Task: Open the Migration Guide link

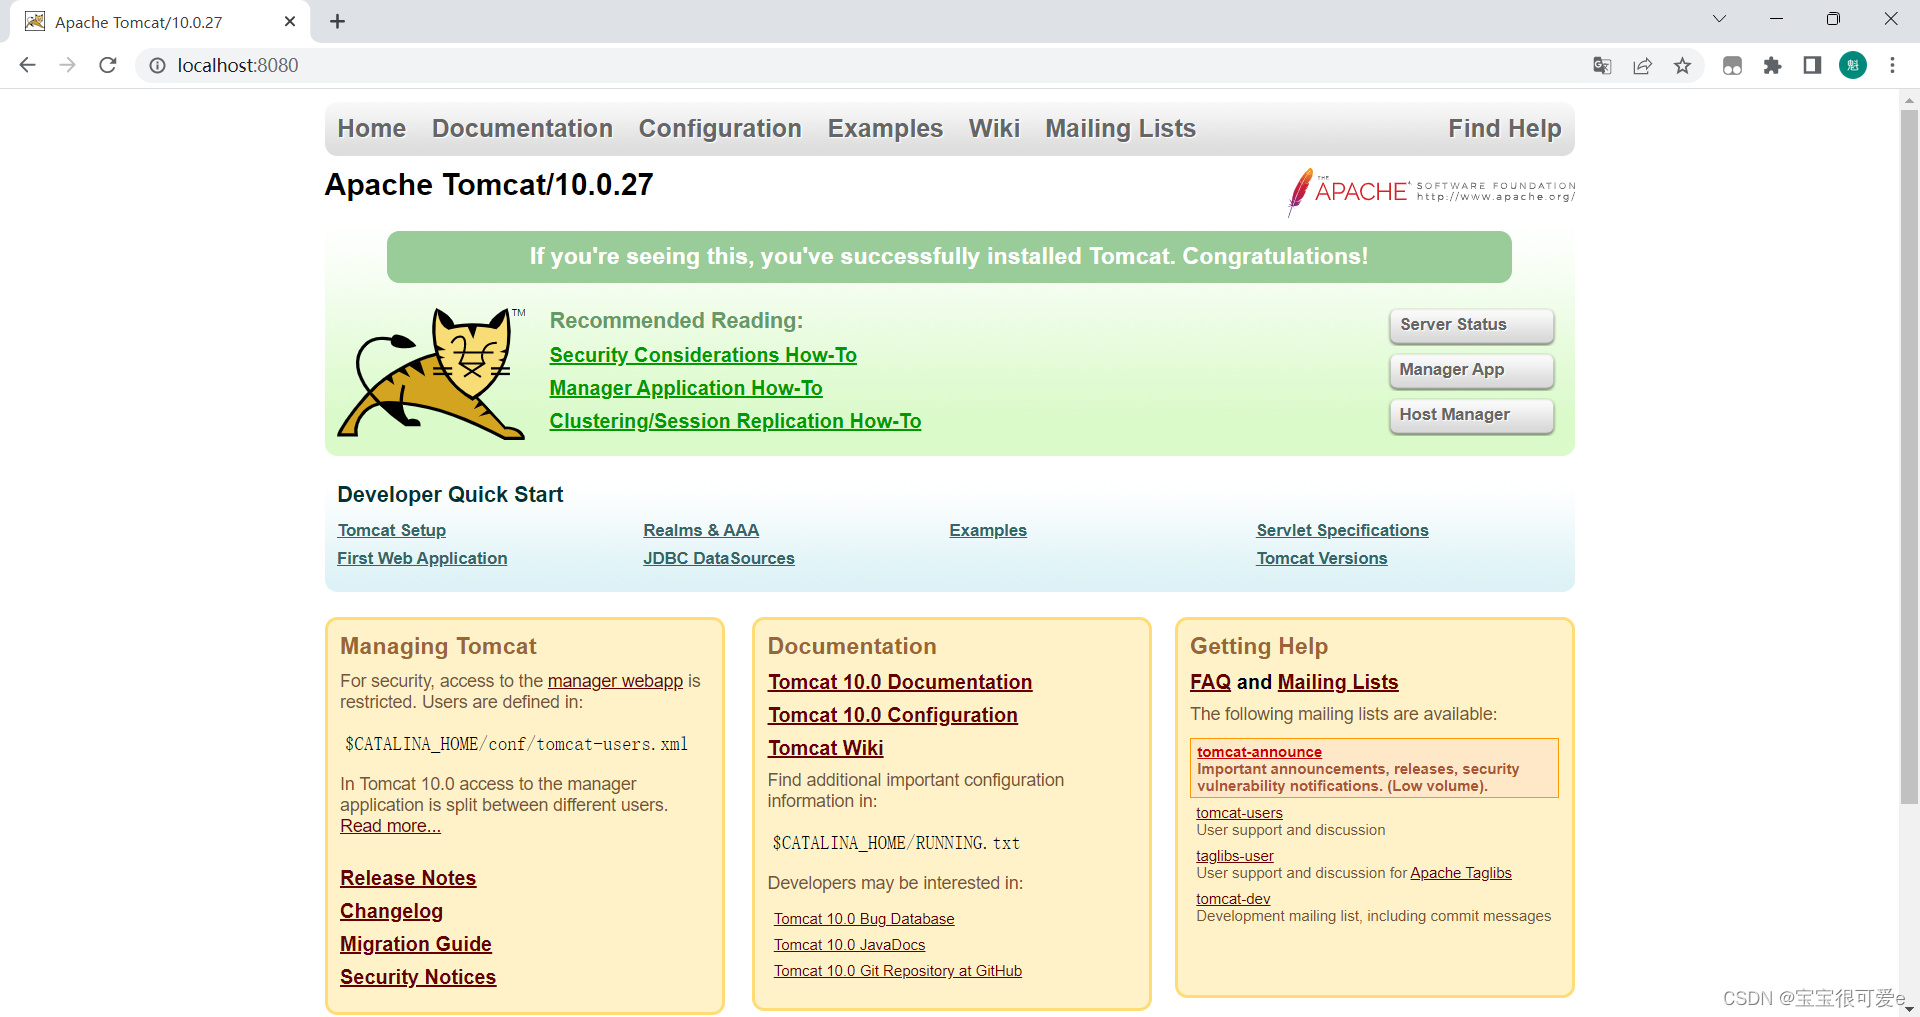Action: tap(416, 944)
